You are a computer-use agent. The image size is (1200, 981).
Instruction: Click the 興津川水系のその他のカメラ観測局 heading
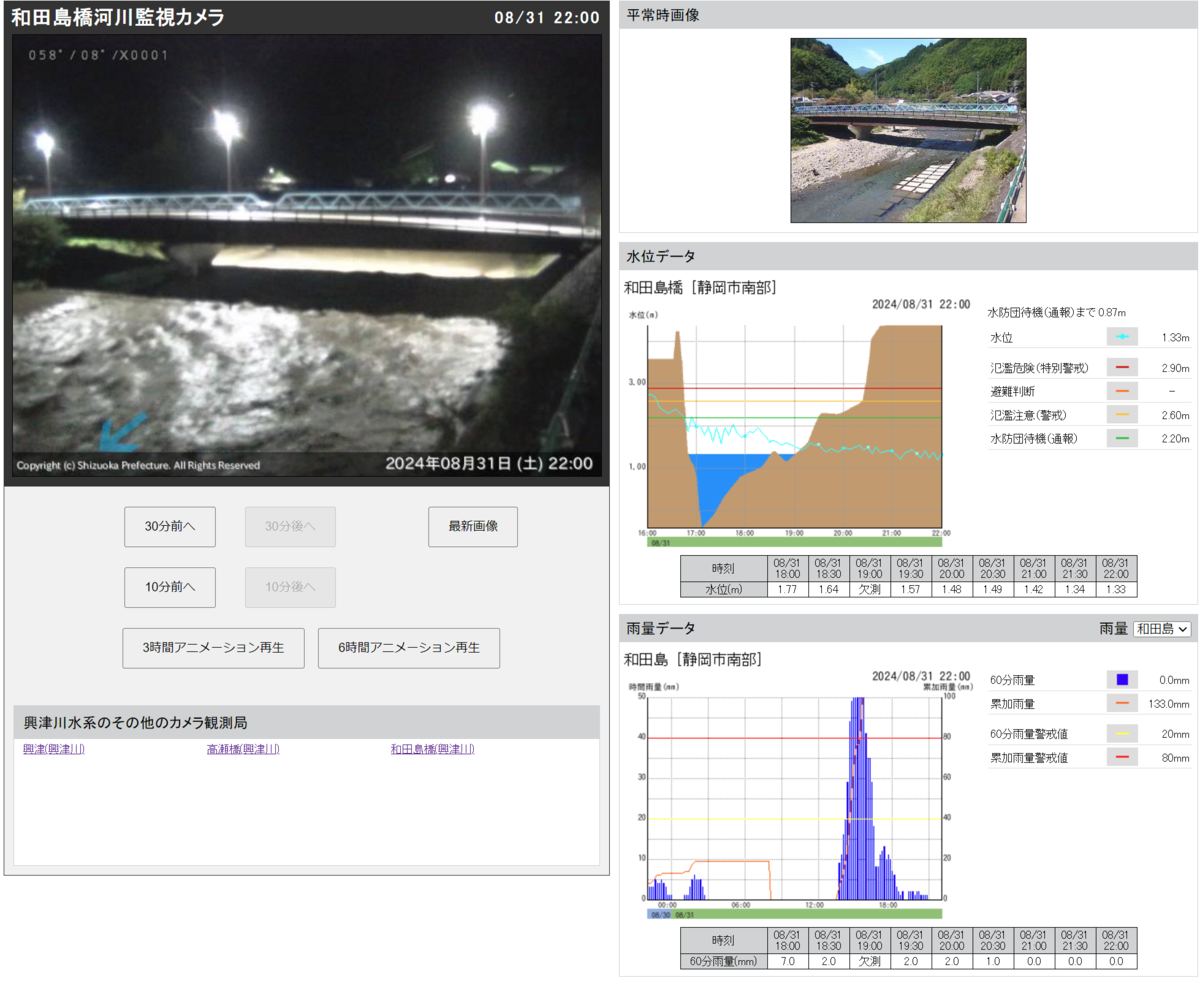click(x=136, y=722)
